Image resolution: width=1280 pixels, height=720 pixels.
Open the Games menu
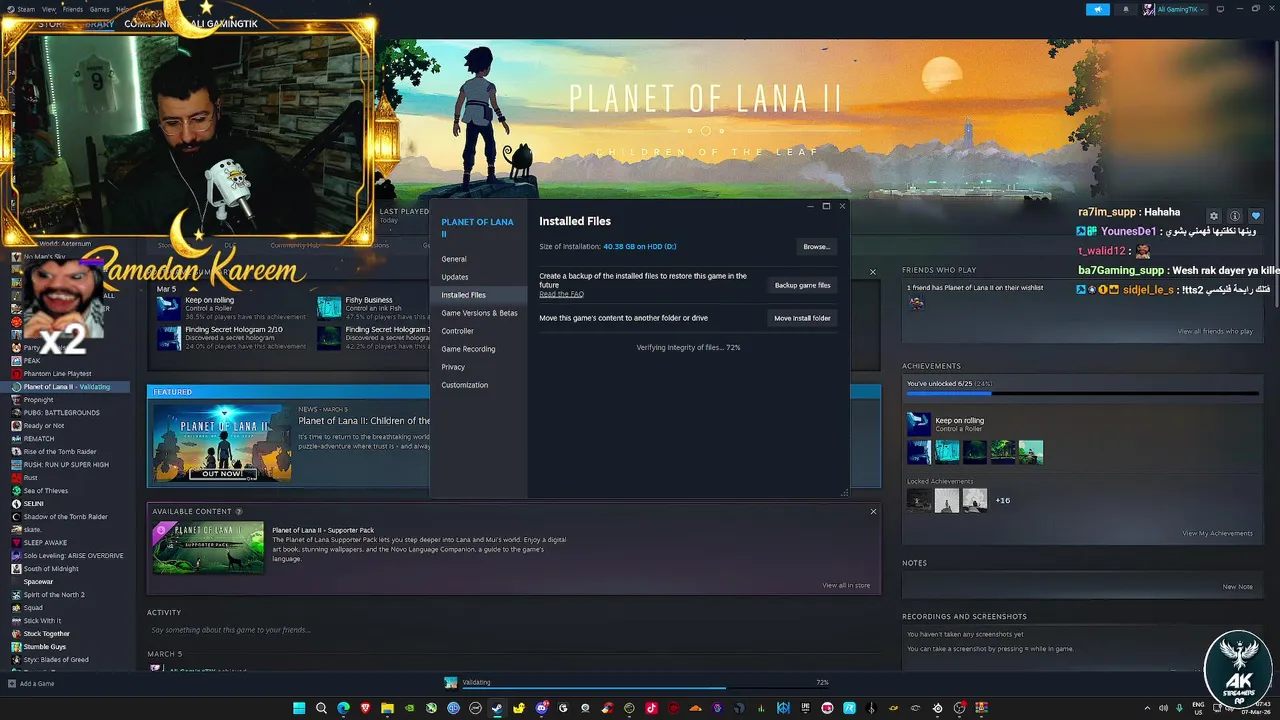pos(99,9)
